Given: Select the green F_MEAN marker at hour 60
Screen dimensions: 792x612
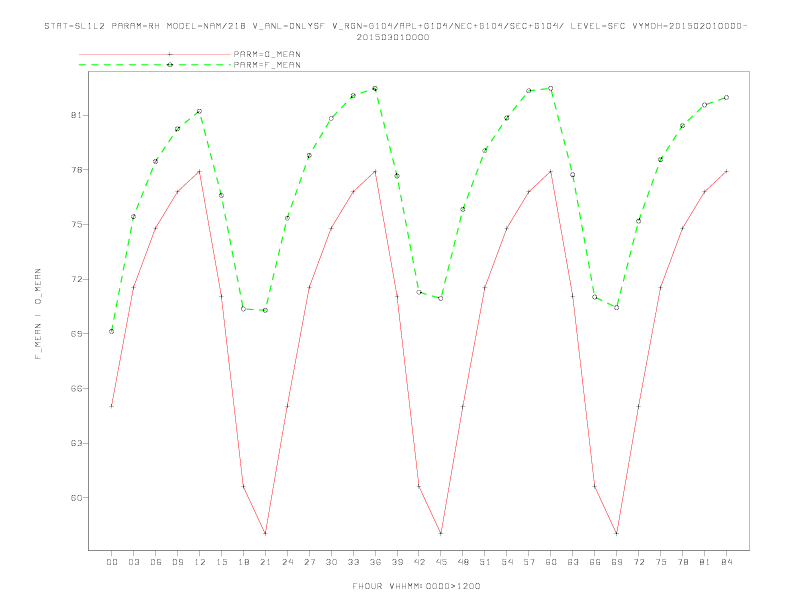Looking at the screenshot, I should click(x=551, y=88).
